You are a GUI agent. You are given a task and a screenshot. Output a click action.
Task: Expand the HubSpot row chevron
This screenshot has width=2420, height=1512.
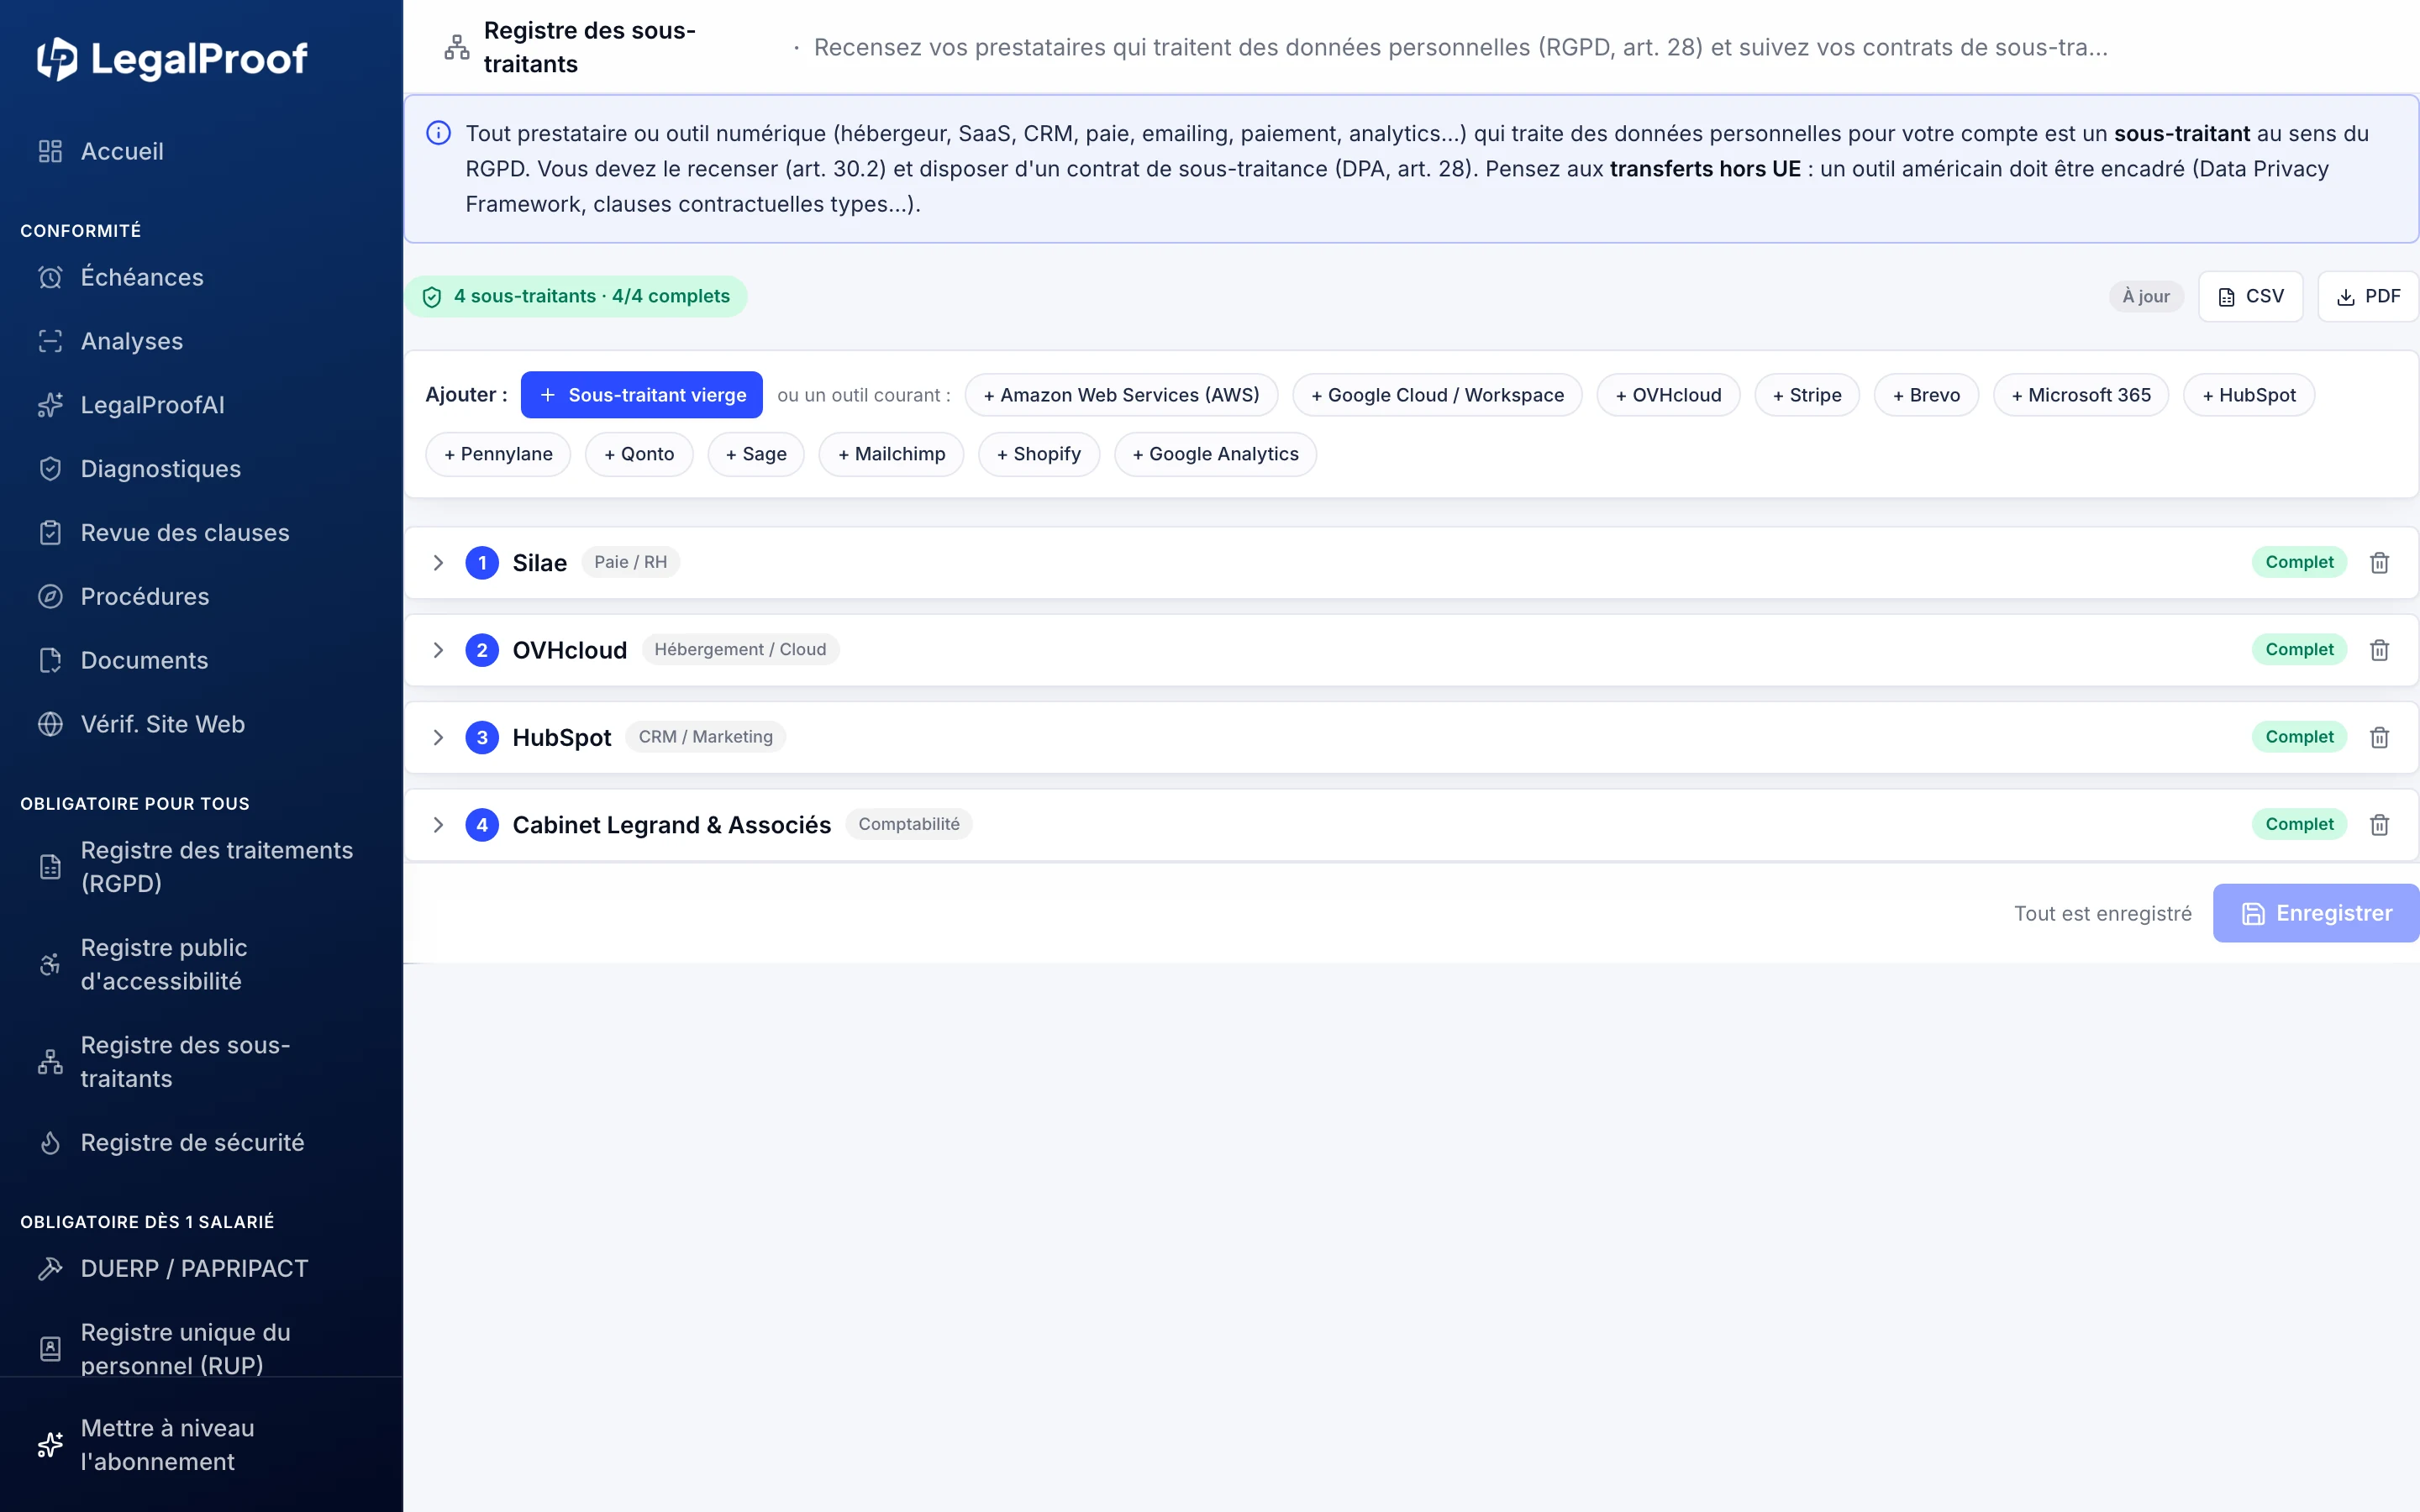tap(438, 737)
